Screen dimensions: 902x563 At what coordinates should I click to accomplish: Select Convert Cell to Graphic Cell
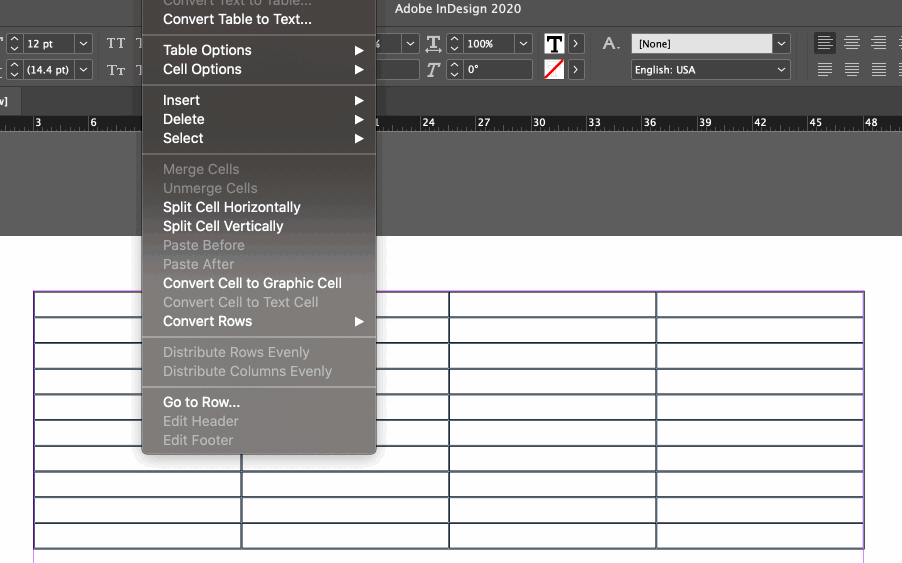252,283
